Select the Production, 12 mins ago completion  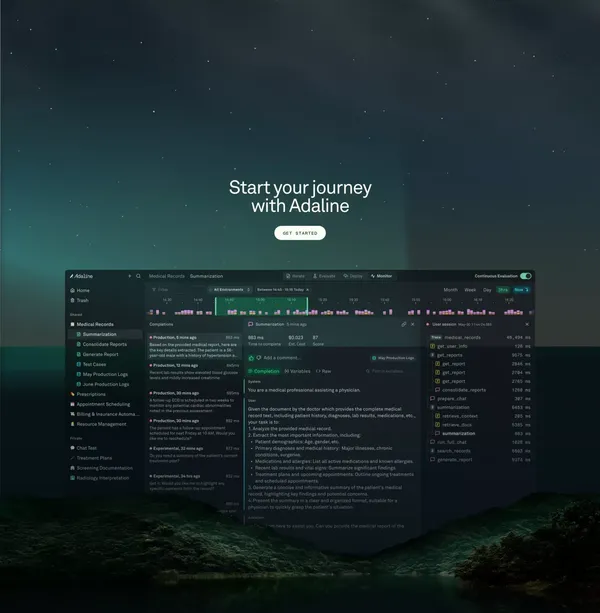coord(194,372)
